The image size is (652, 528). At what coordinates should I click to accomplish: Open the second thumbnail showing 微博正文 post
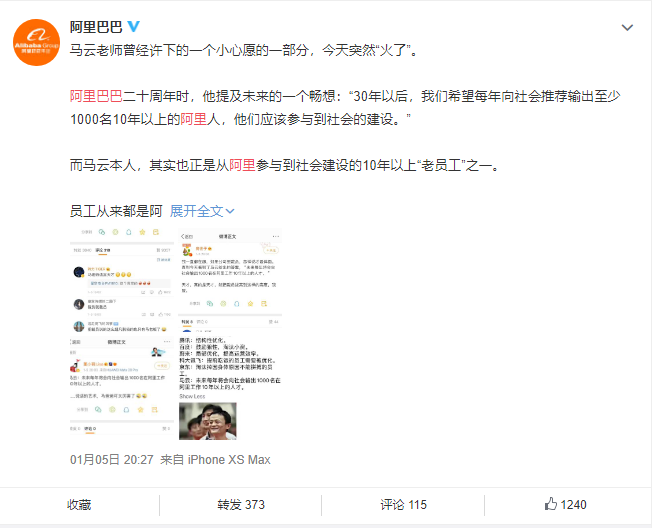[x=230, y=280]
